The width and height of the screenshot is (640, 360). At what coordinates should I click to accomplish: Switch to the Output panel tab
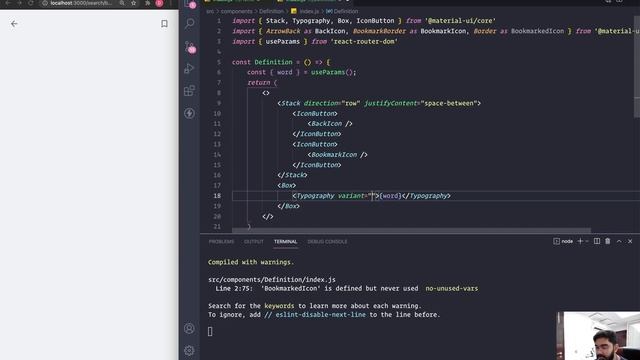(x=253, y=242)
